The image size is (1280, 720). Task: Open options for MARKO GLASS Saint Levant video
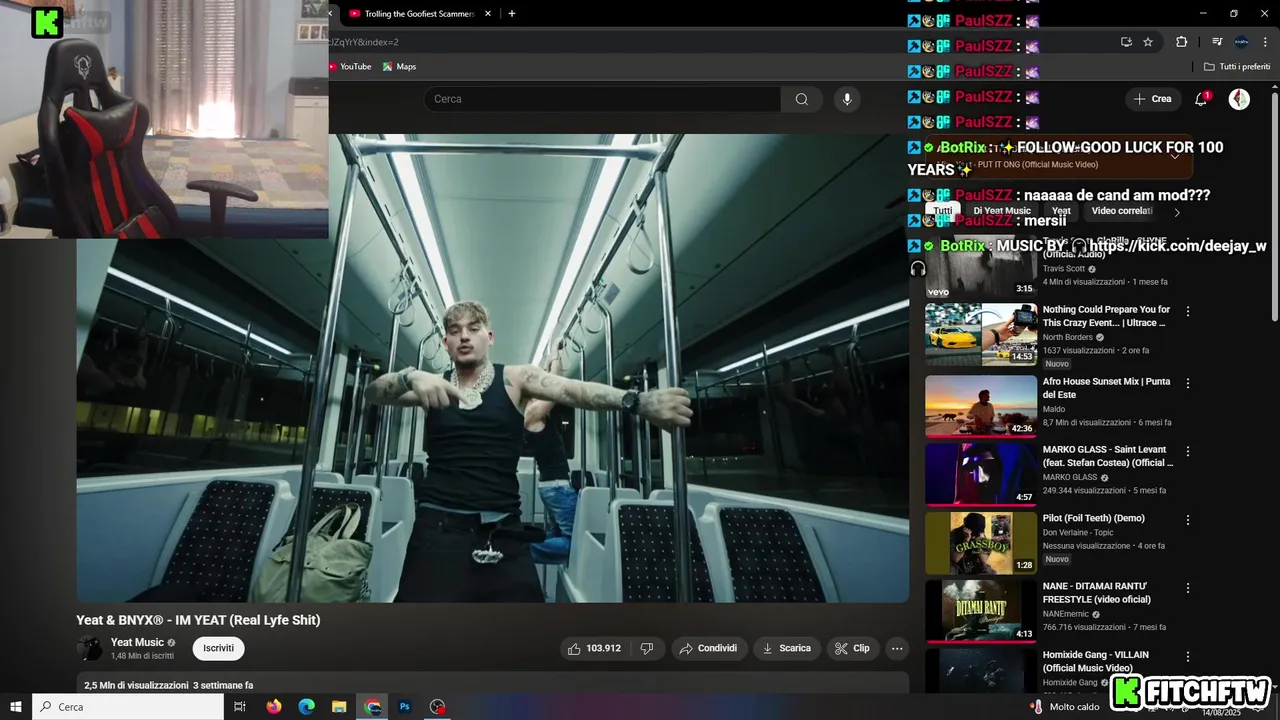[1188, 451]
